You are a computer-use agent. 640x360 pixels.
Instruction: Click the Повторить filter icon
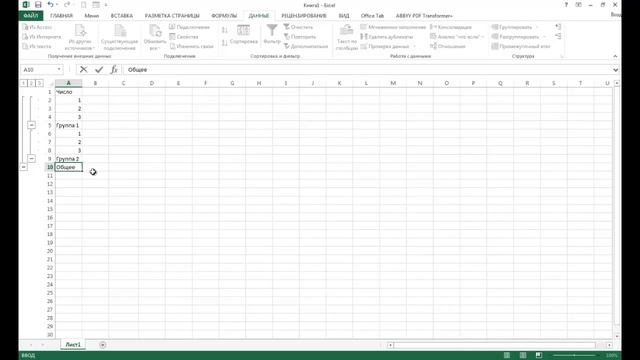click(x=287, y=37)
